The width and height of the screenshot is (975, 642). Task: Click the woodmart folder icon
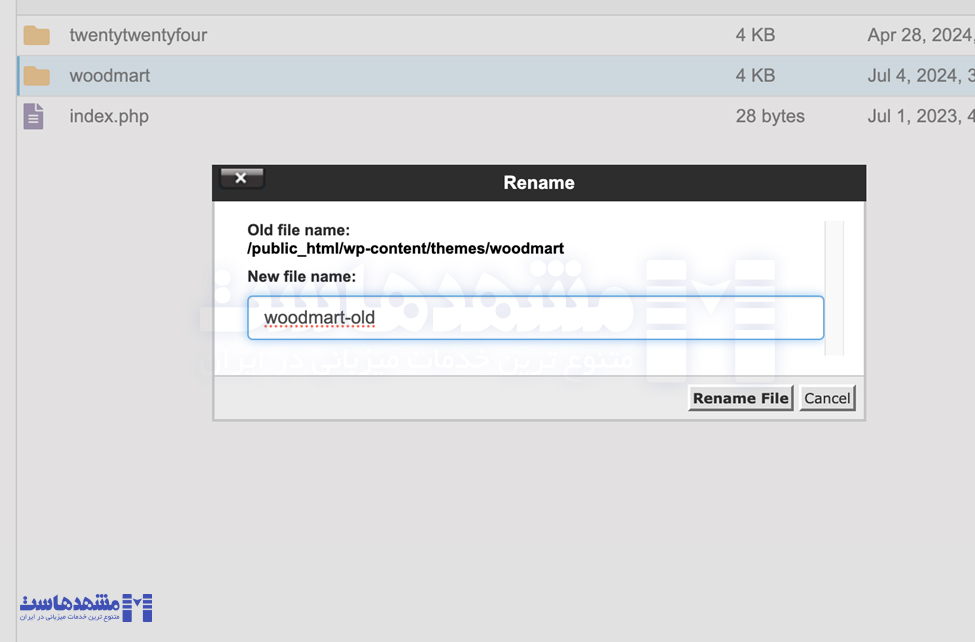pyautogui.click(x=37, y=76)
